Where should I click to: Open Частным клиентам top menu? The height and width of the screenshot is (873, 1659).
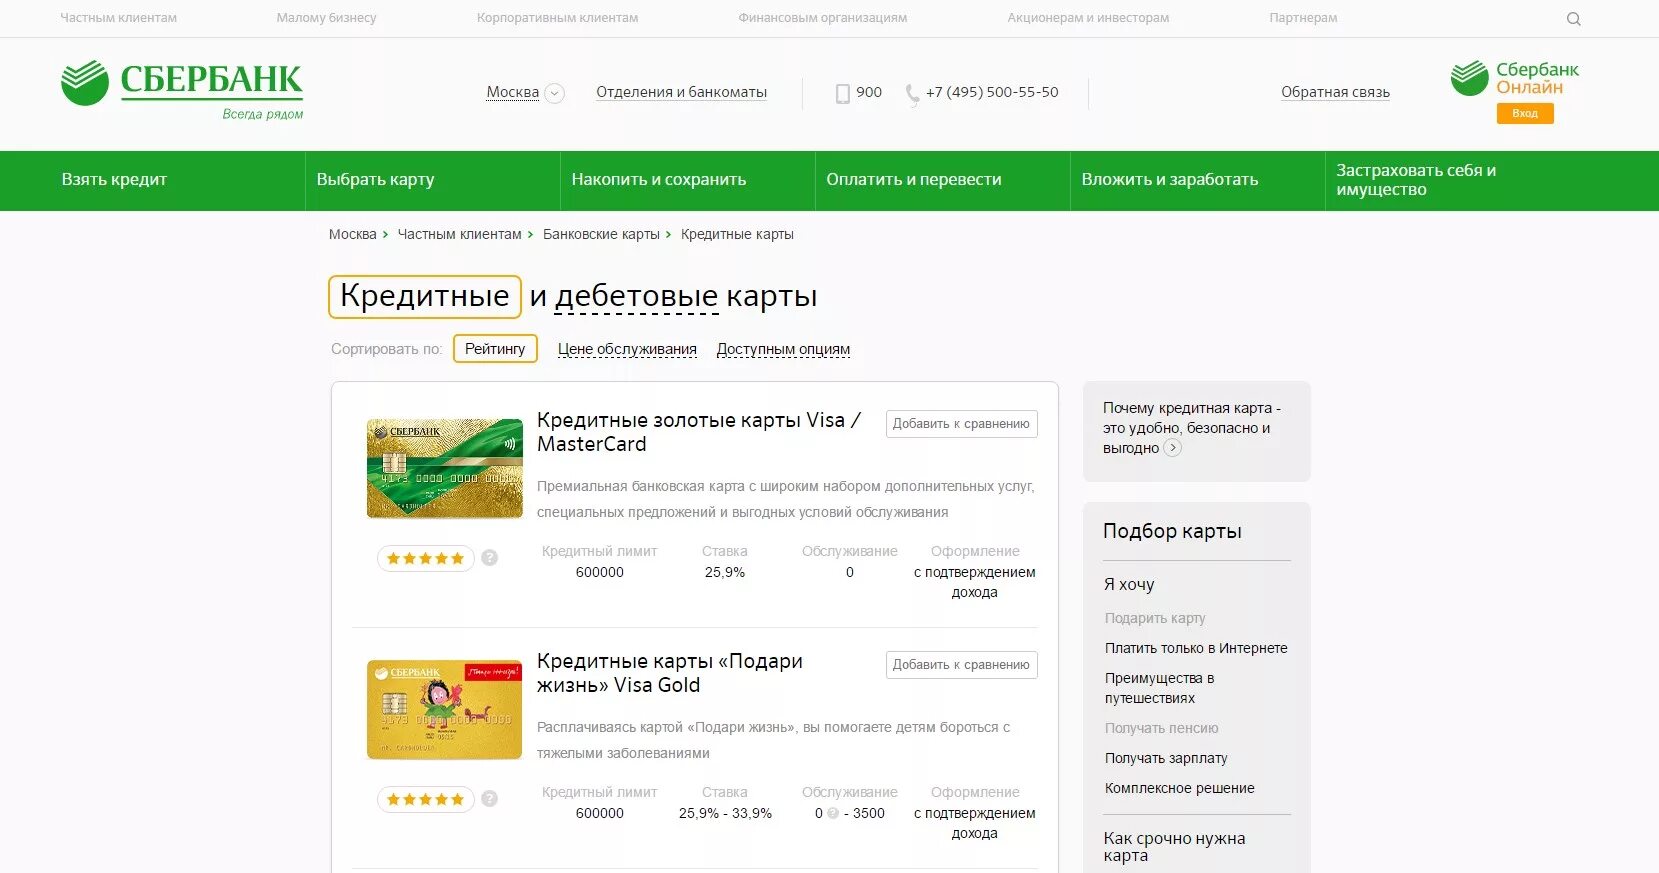118,18
